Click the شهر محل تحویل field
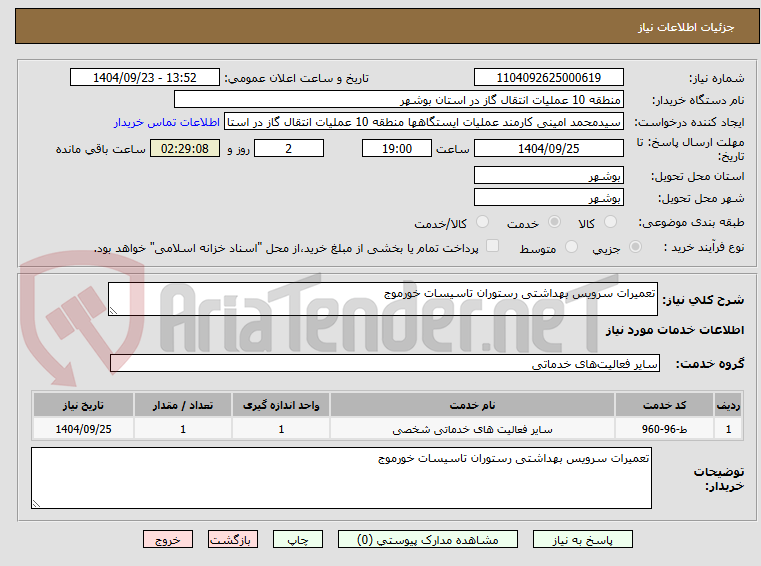Image resolution: width=761 pixels, height=566 pixels. point(548,198)
